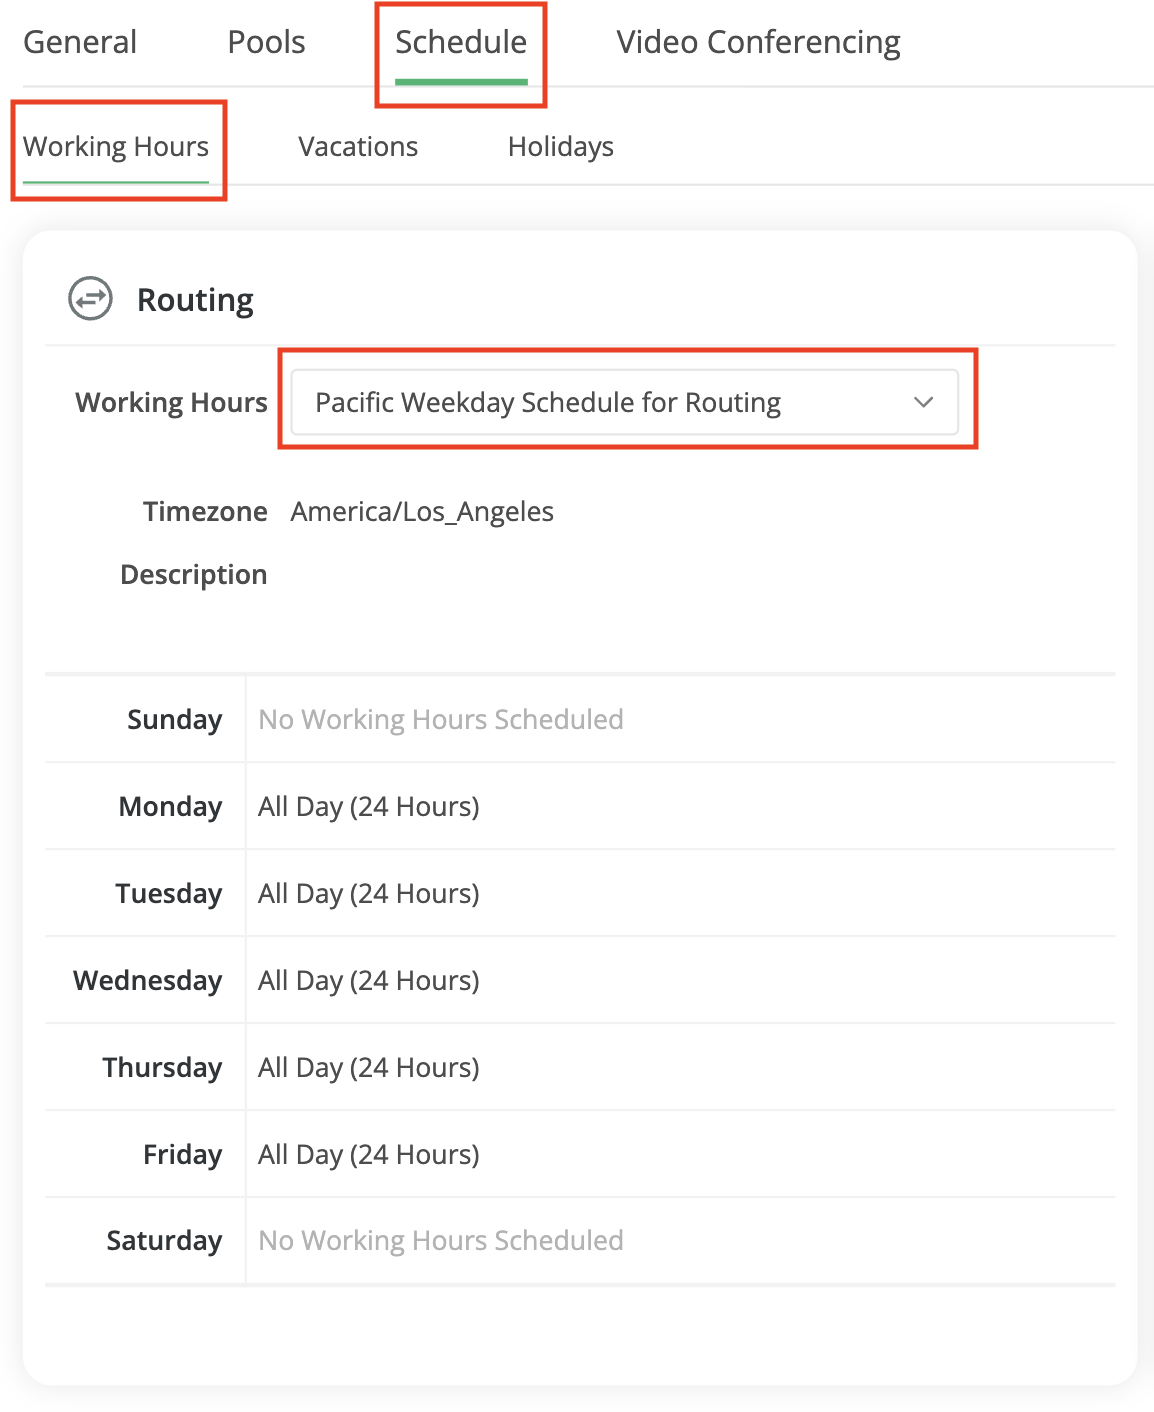Screen dimensions: 1154x1412
Task: Switch to the Holidays sub-tab
Action: point(560,147)
